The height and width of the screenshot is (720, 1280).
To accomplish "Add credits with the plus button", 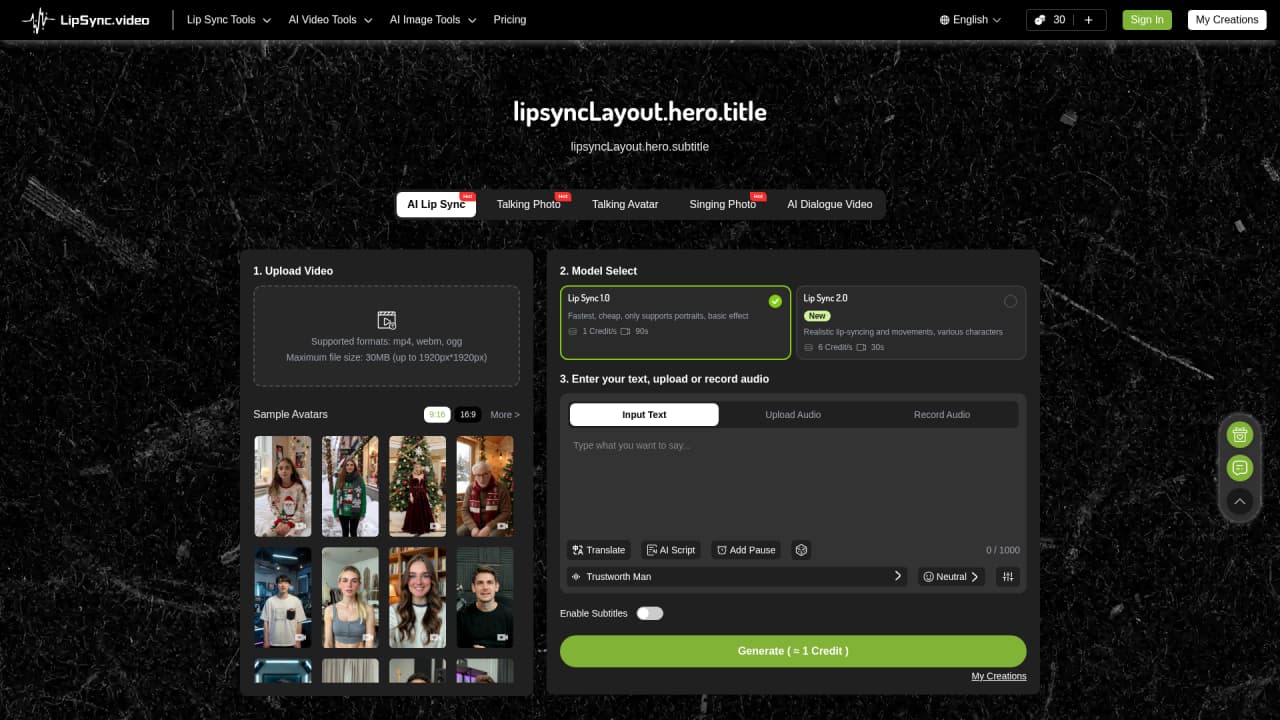I will pos(1089,20).
